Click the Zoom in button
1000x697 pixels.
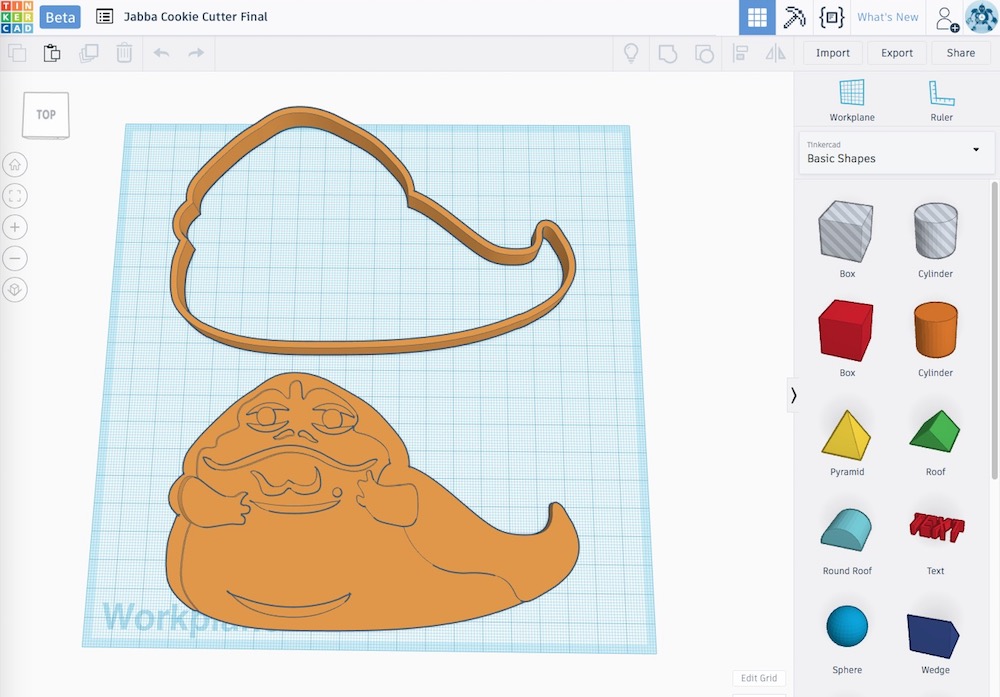pos(16,227)
